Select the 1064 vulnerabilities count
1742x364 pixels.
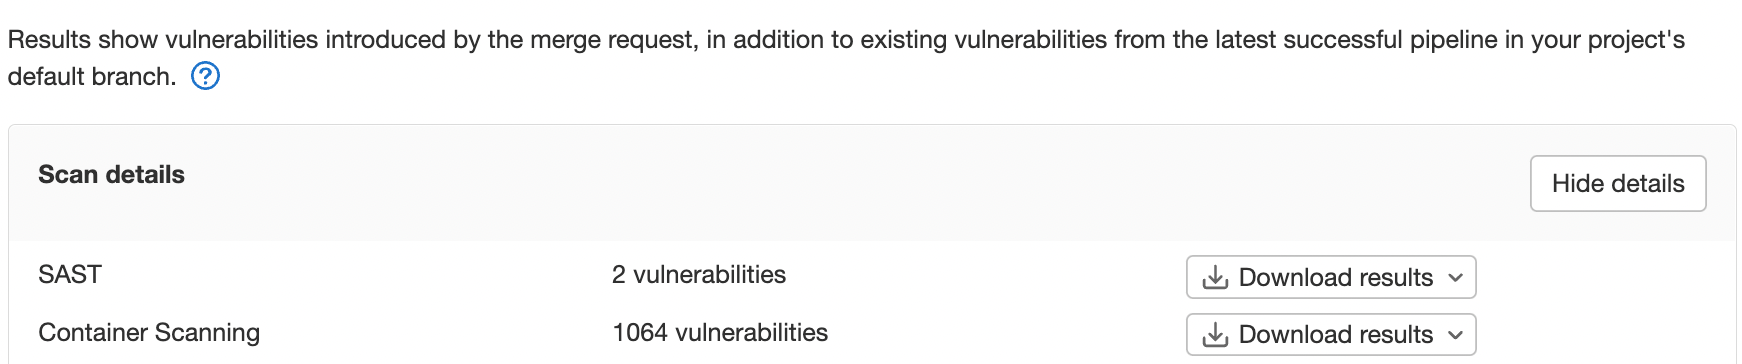720,332
